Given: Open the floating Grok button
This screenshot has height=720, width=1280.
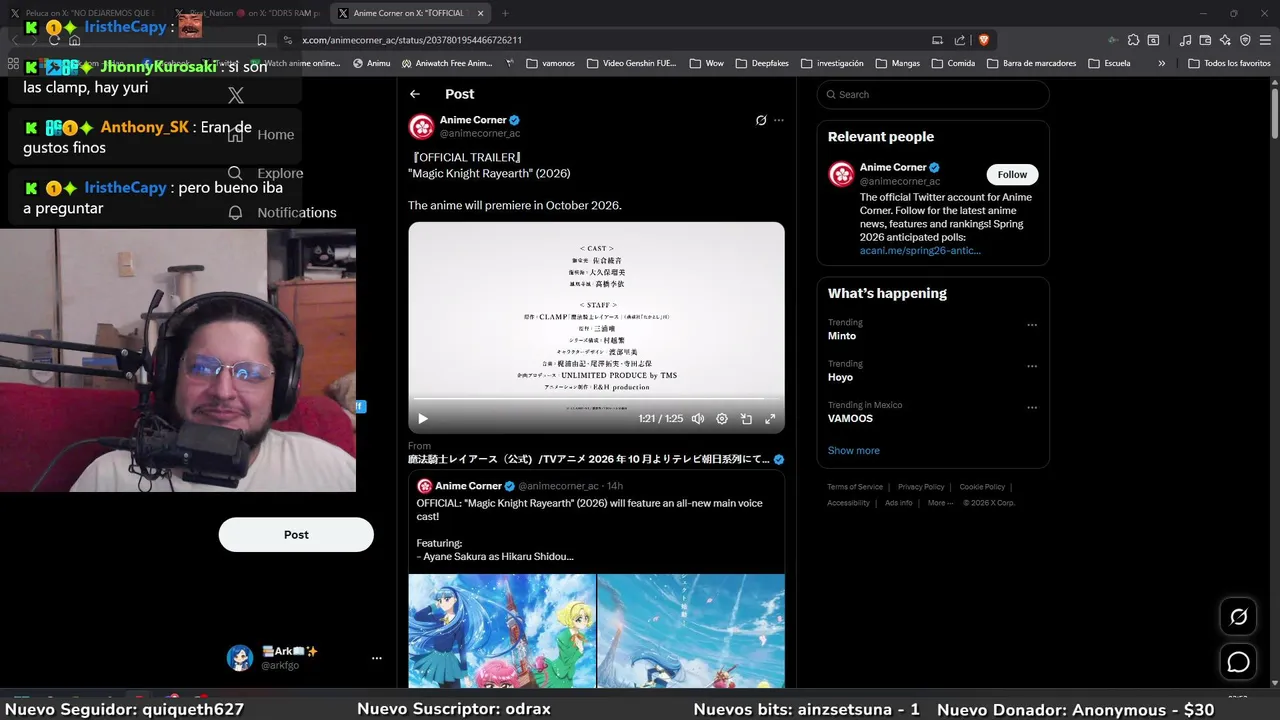Looking at the screenshot, I should pos(1238,617).
